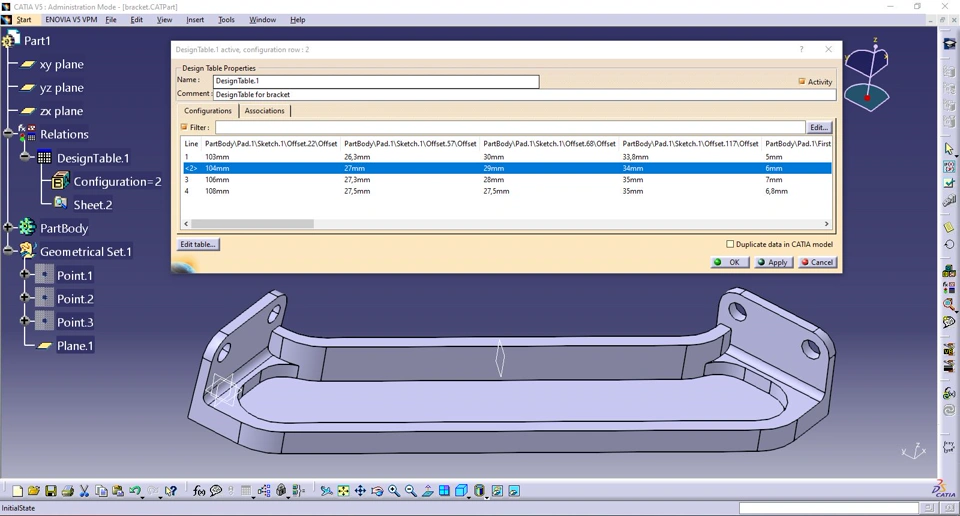Expand the Point.3 tree node
The height and width of the screenshot is (516, 960).
point(24,321)
